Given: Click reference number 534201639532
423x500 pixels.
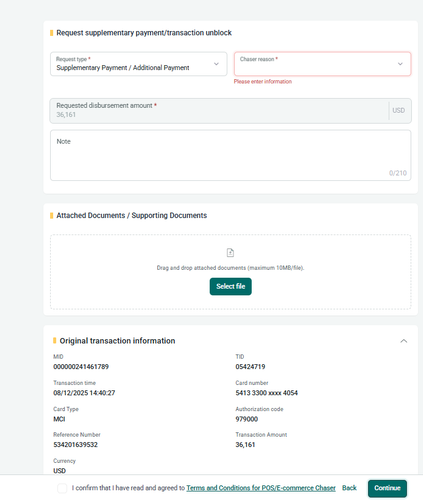Looking at the screenshot, I should pyautogui.click(x=75, y=445).
